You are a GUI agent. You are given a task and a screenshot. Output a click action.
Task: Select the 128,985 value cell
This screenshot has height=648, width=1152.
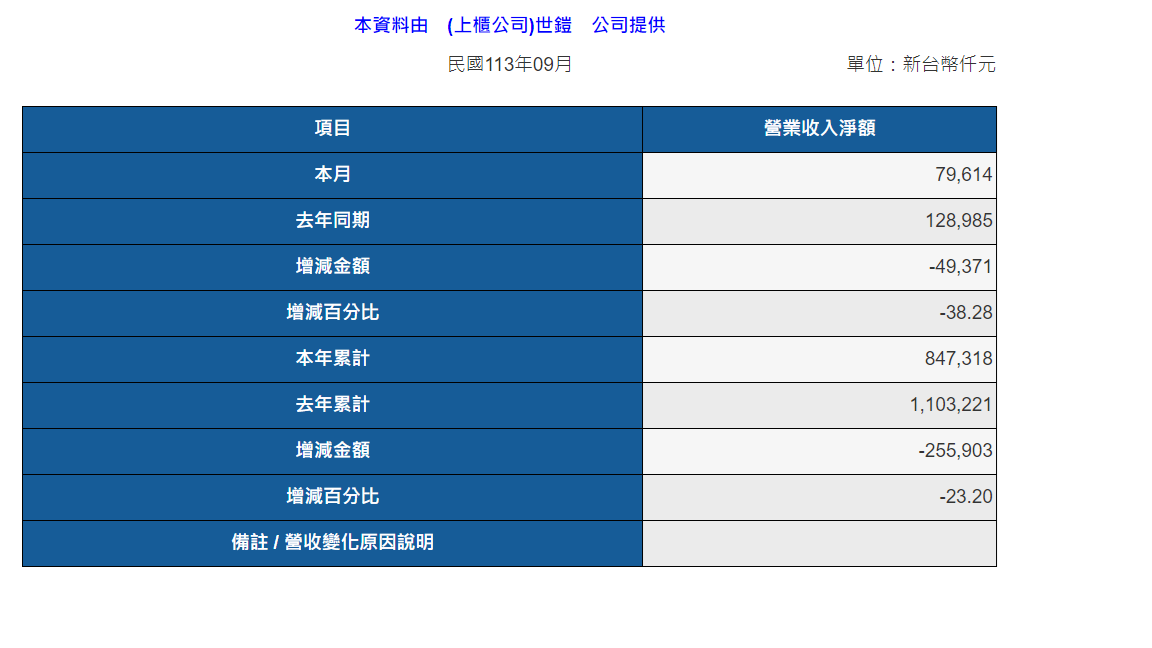[958, 221]
